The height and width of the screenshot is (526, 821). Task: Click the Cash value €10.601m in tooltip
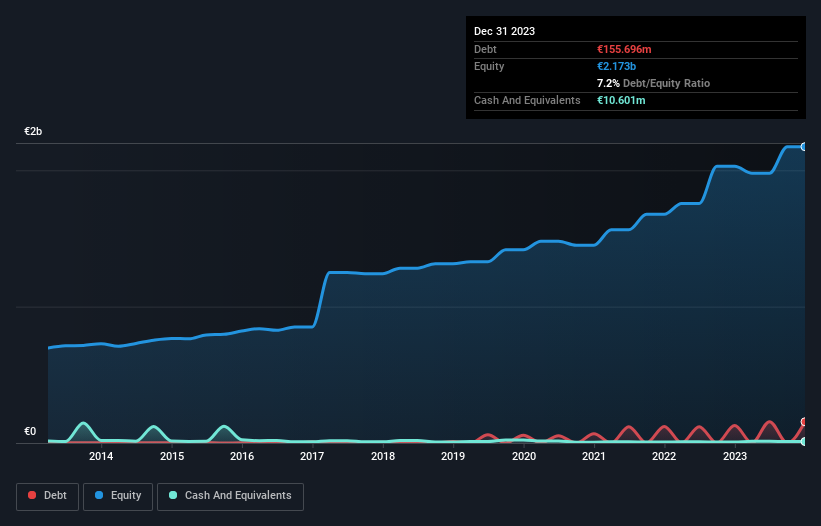click(x=621, y=100)
